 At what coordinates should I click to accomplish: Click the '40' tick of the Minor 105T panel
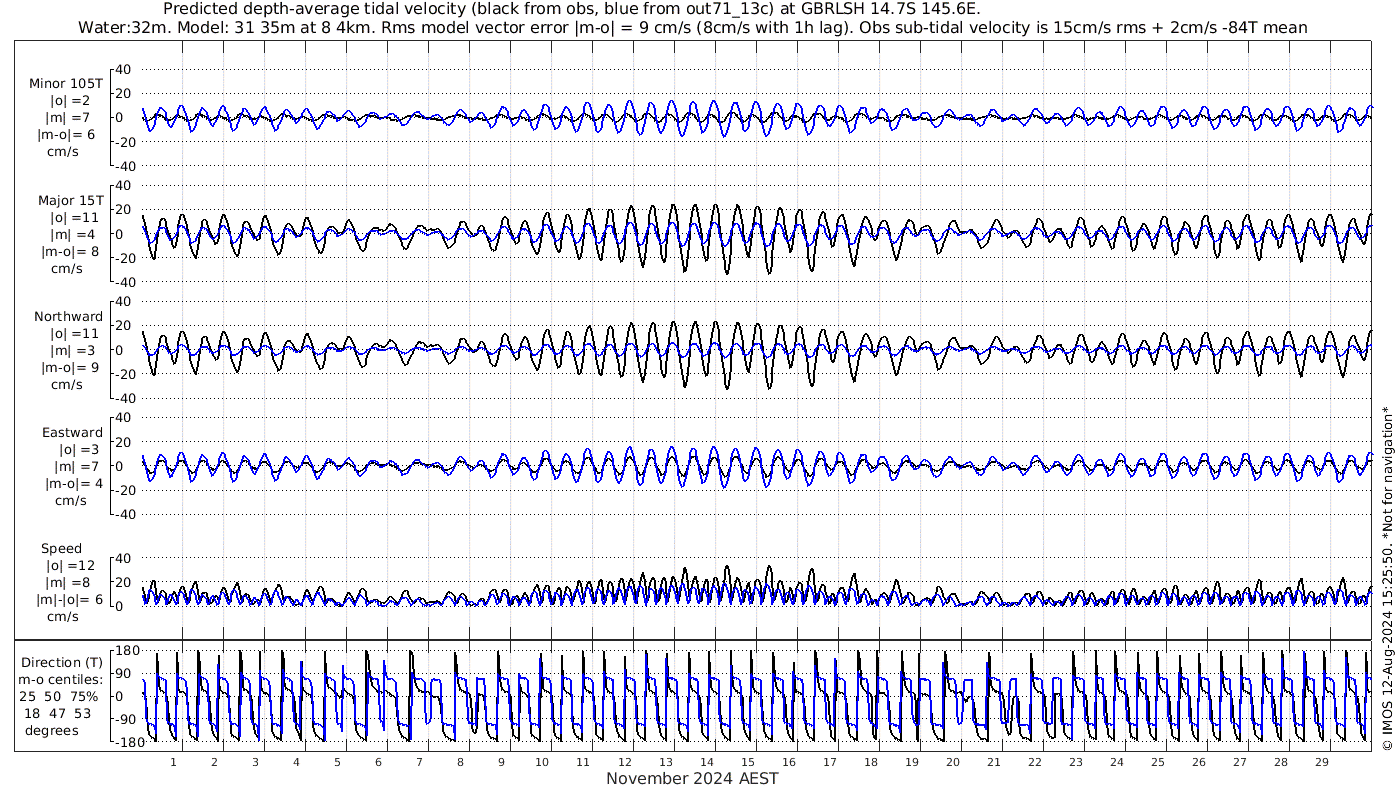tap(124, 70)
